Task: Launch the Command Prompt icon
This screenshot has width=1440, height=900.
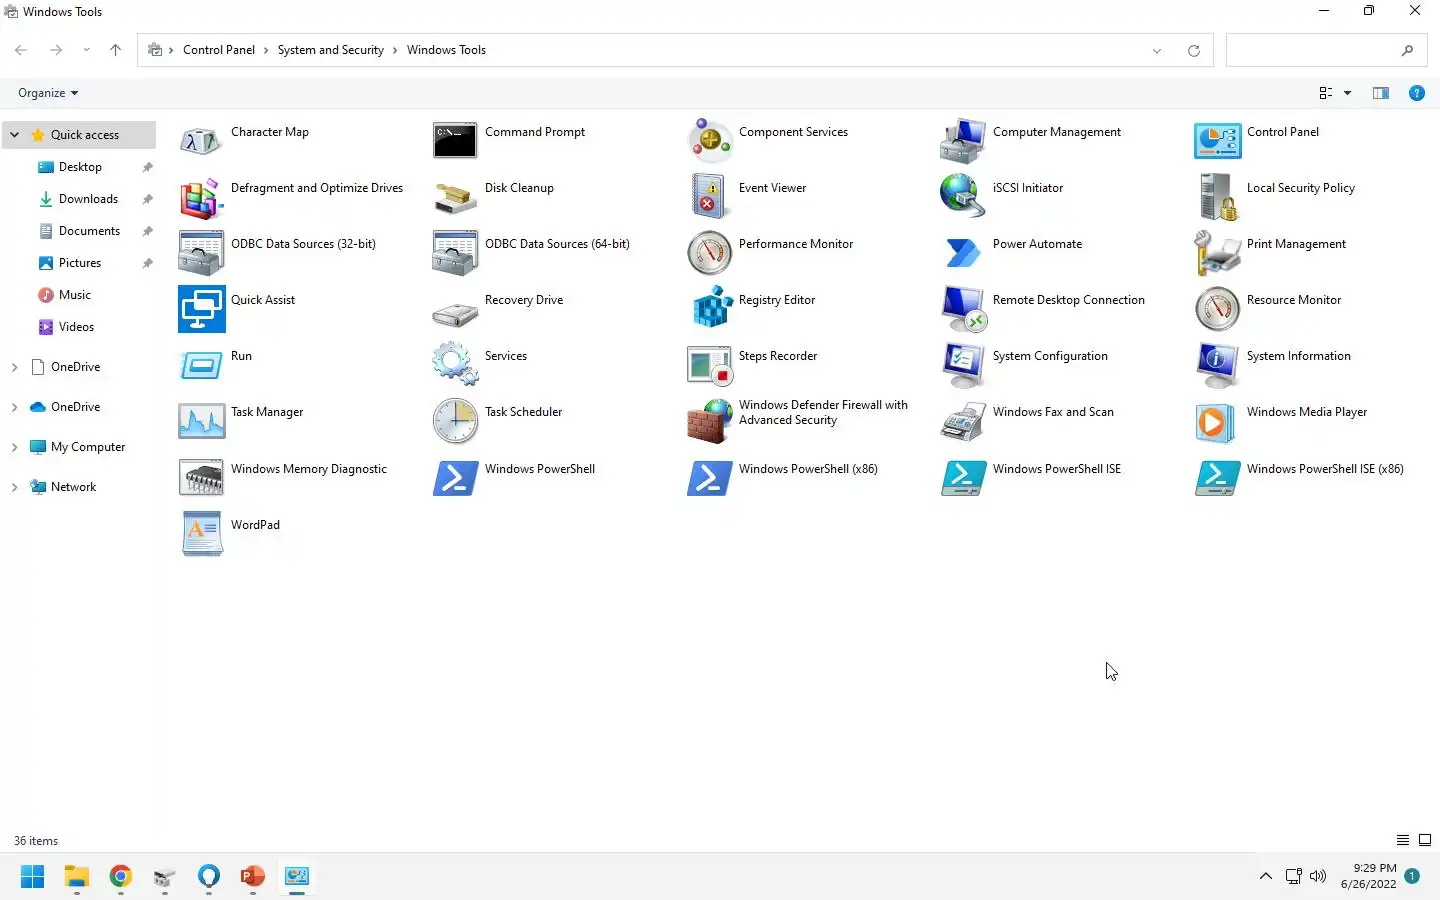Action: 455,141
